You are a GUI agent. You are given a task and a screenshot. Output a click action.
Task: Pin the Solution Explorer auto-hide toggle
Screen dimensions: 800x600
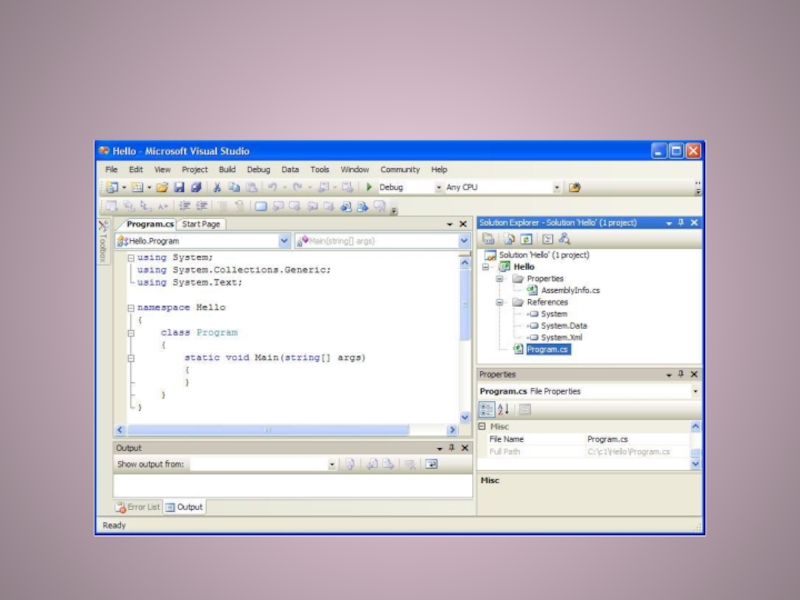pos(681,223)
